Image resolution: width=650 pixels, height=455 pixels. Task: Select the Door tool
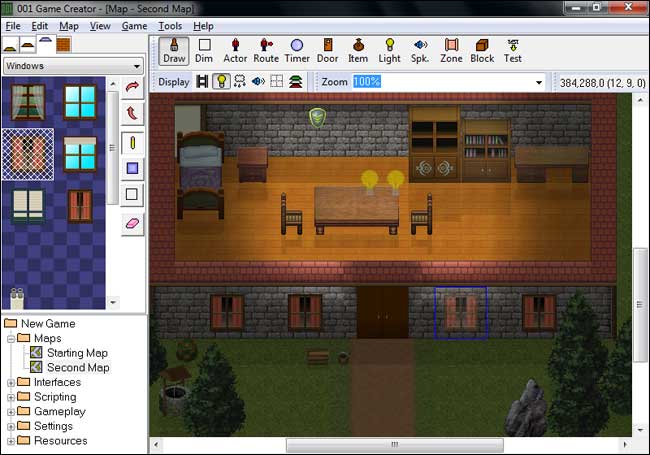327,50
